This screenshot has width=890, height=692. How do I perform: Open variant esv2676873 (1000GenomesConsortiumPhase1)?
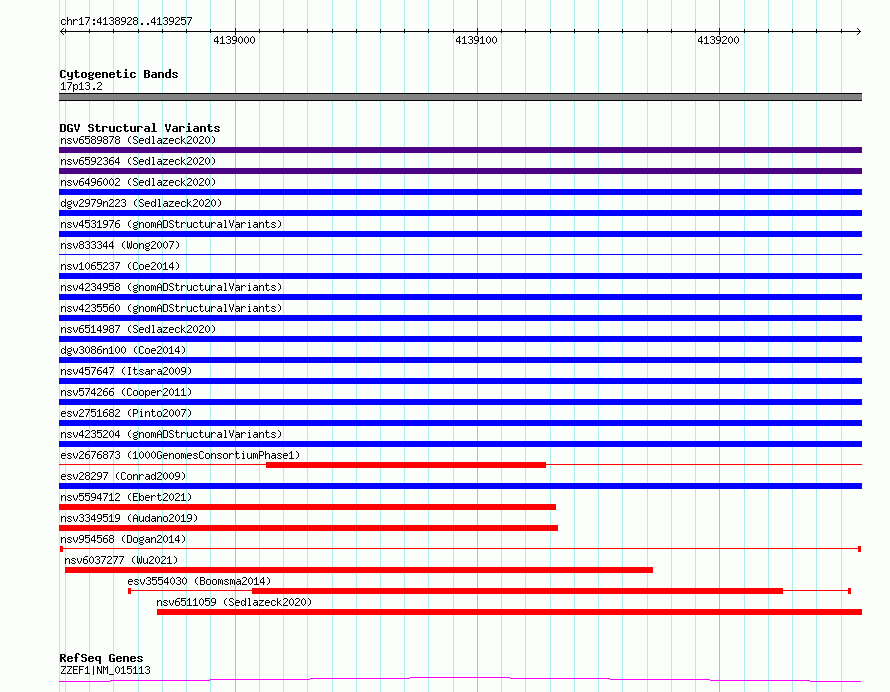tap(180, 455)
